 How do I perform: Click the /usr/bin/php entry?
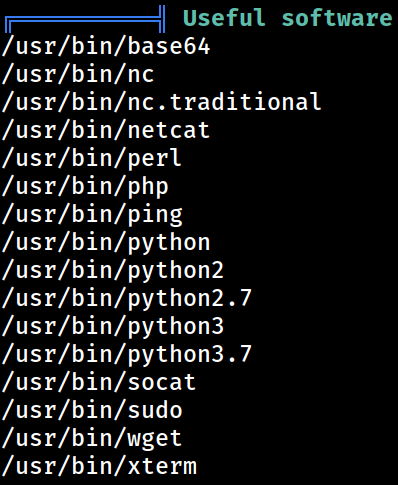pos(85,187)
